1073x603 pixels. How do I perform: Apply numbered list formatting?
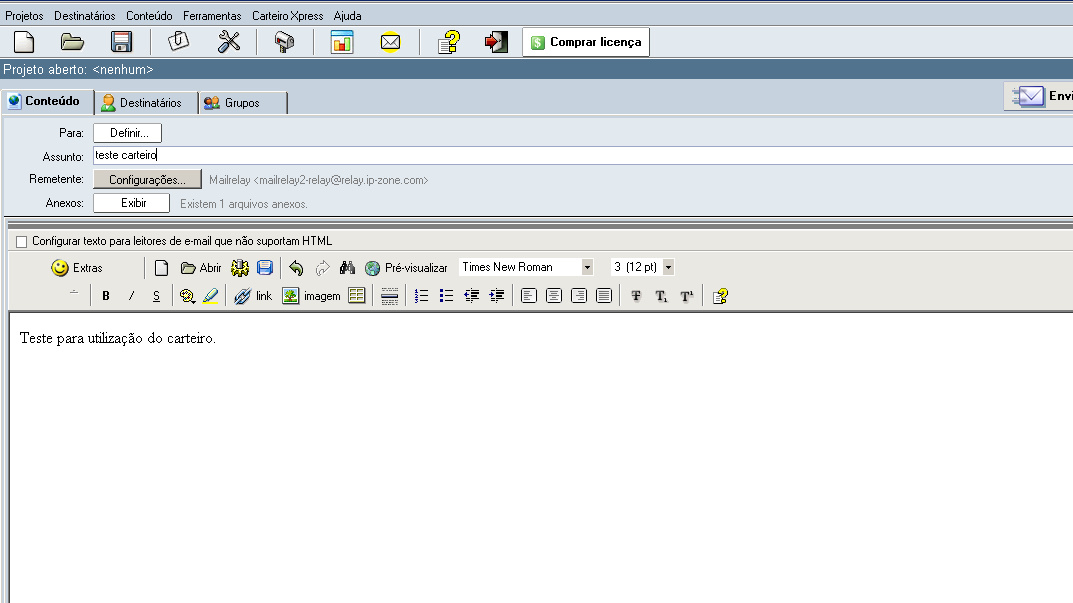(422, 296)
